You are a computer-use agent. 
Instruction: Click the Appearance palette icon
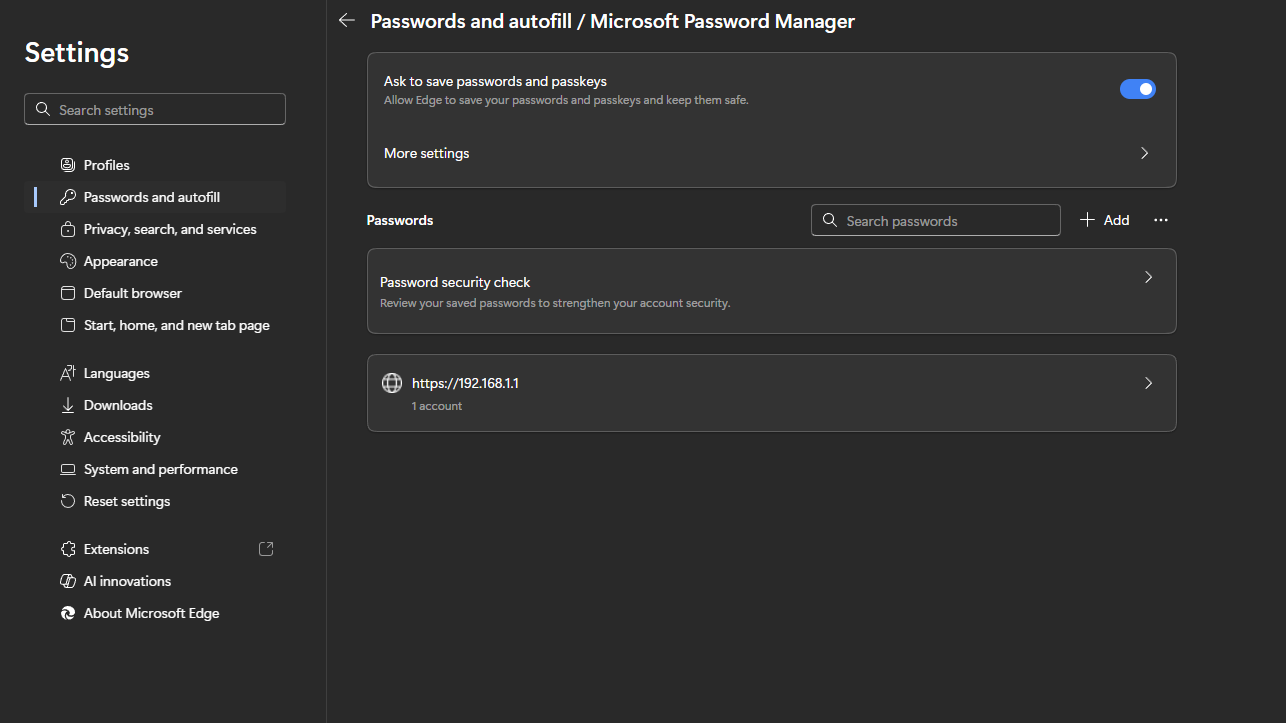68,261
